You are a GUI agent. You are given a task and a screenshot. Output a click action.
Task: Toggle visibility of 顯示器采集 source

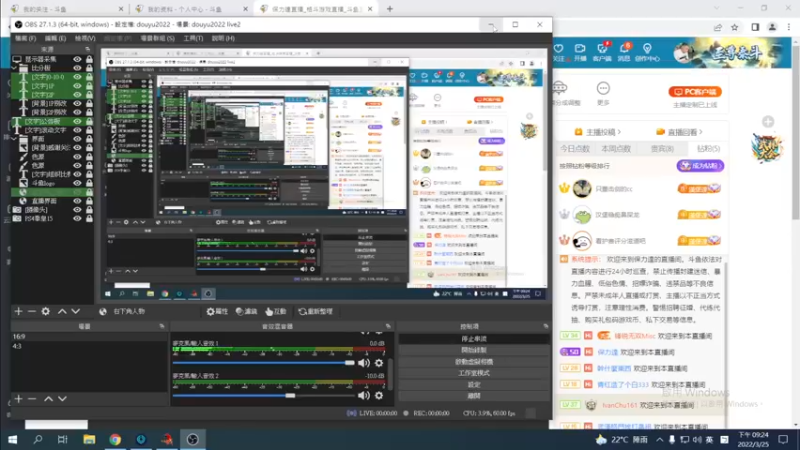[x=77, y=59]
